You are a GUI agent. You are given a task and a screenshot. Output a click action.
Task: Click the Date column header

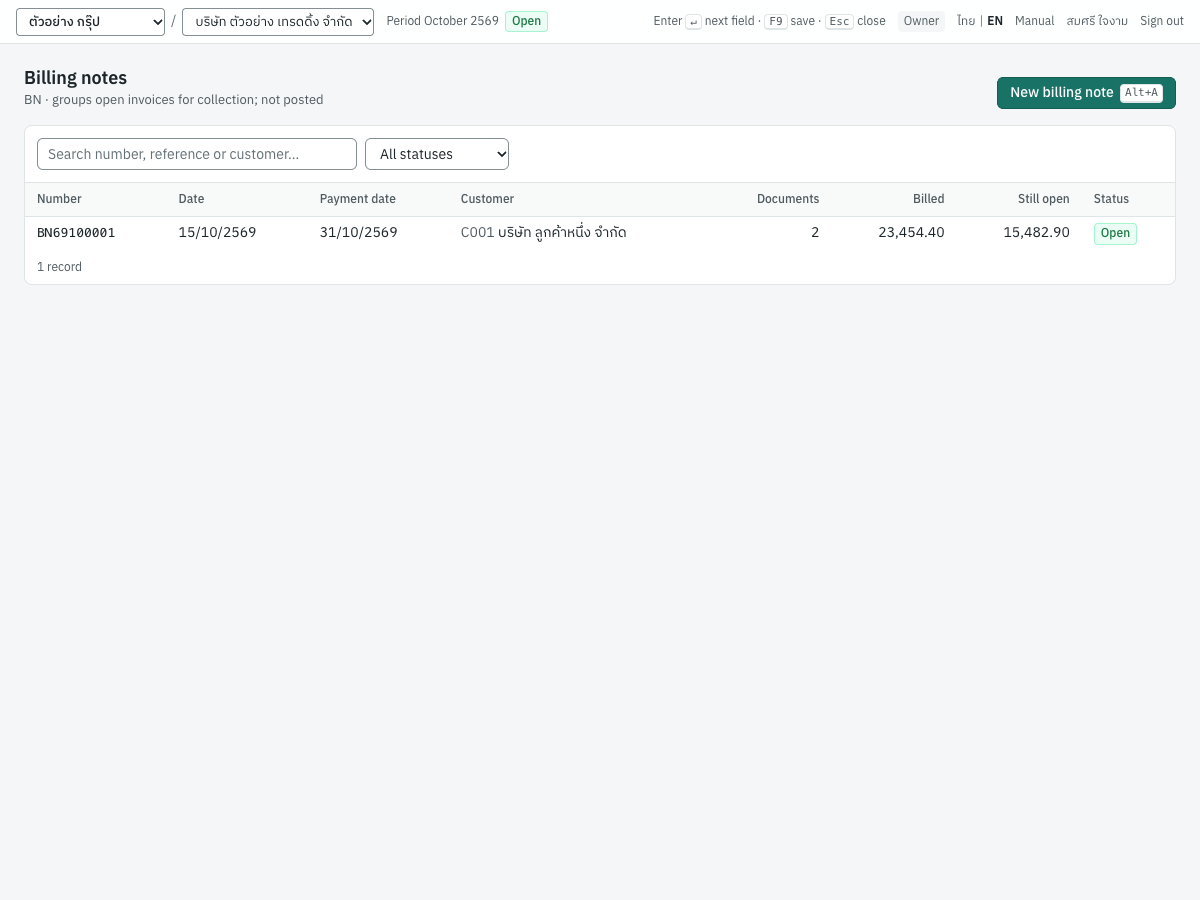click(x=191, y=199)
